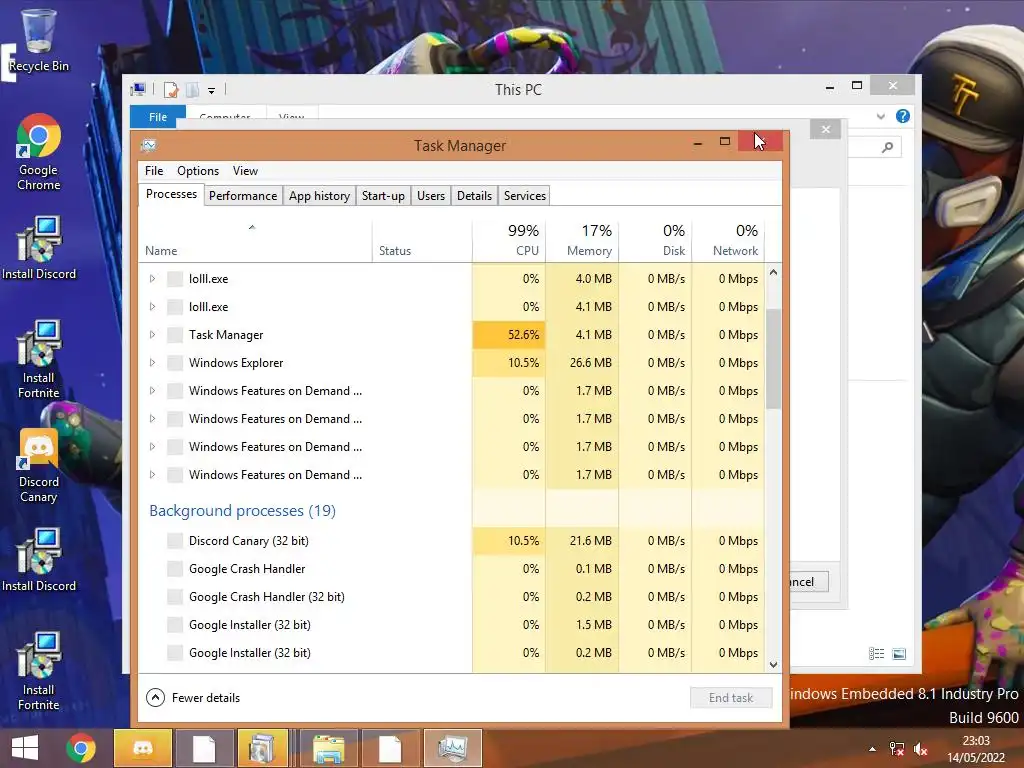Screen dimensions: 1024x768
Task: Sort by Status column header
Action: tap(422, 240)
